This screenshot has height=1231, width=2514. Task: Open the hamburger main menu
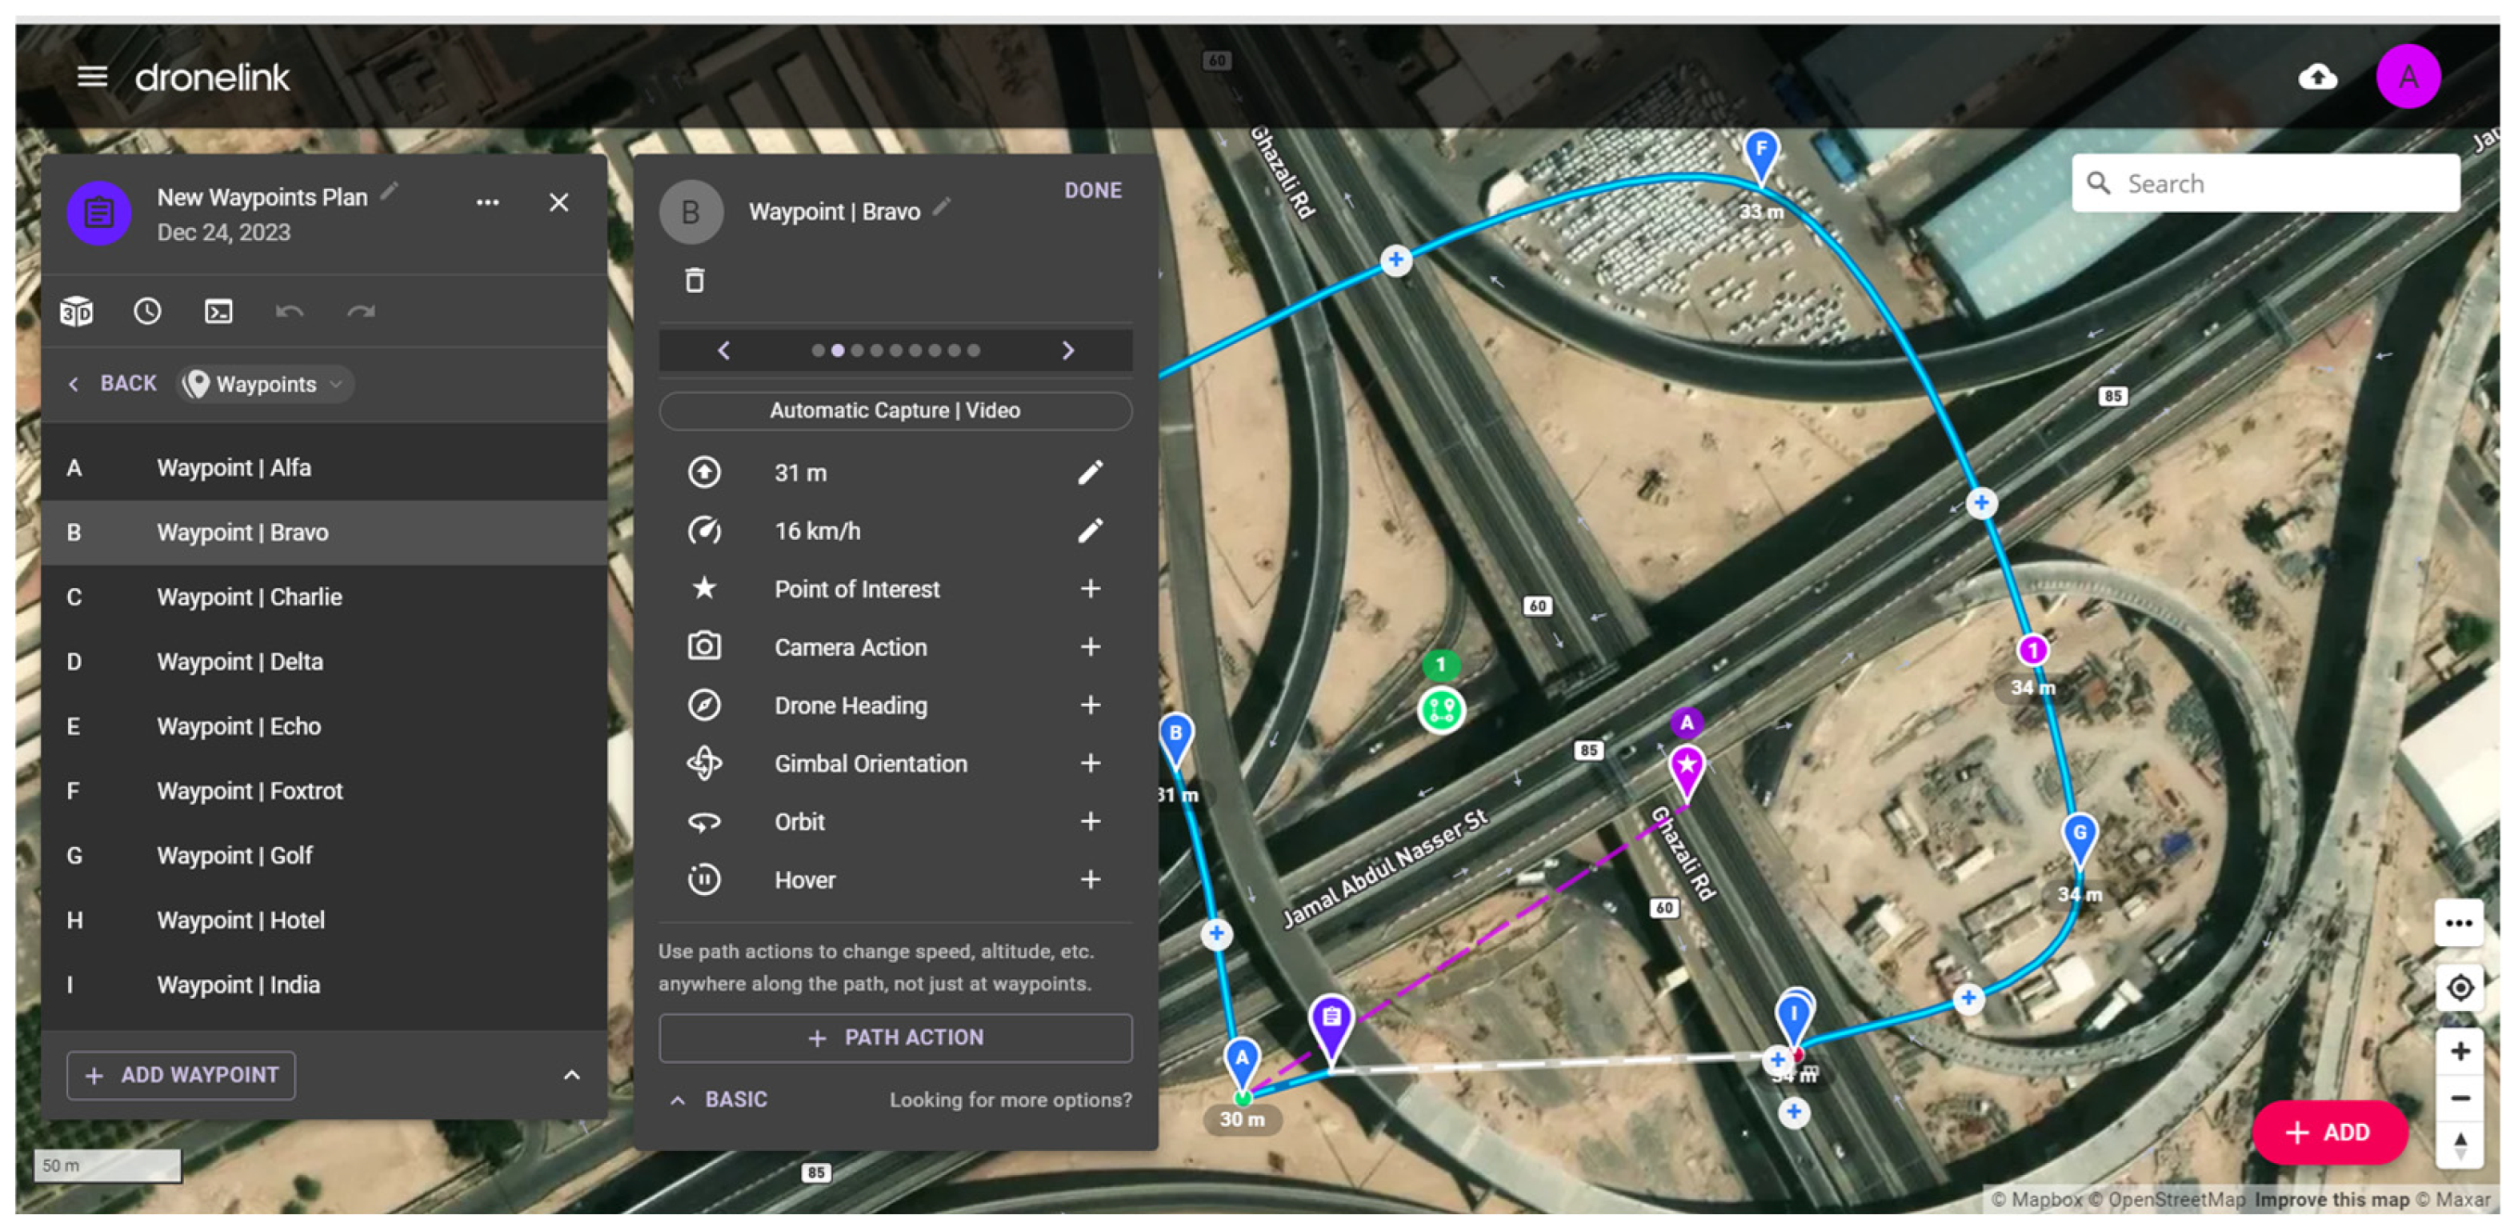(92, 77)
